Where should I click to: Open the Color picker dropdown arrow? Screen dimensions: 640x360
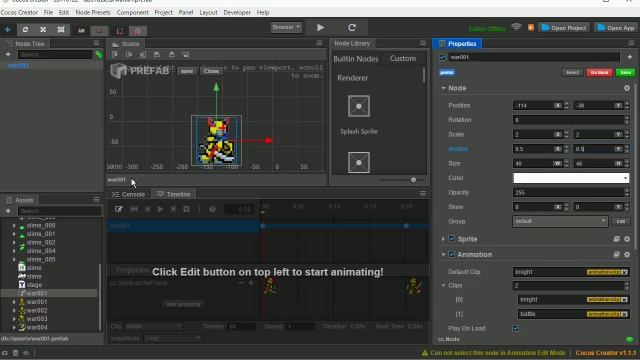click(x=625, y=178)
